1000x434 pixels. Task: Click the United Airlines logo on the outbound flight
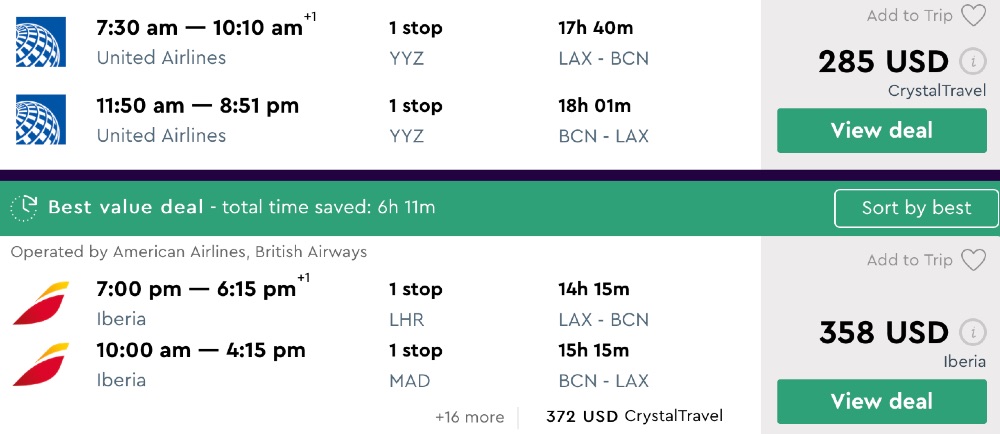point(41,43)
